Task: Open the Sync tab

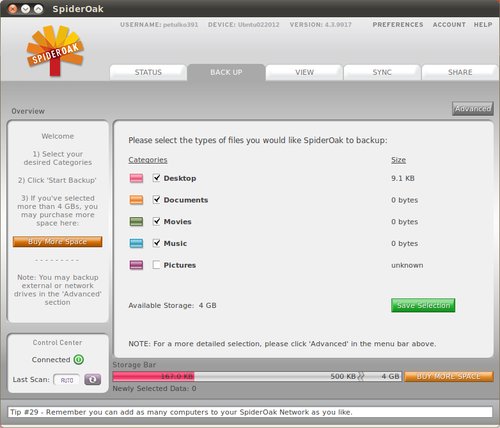Action: [x=382, y=72]
